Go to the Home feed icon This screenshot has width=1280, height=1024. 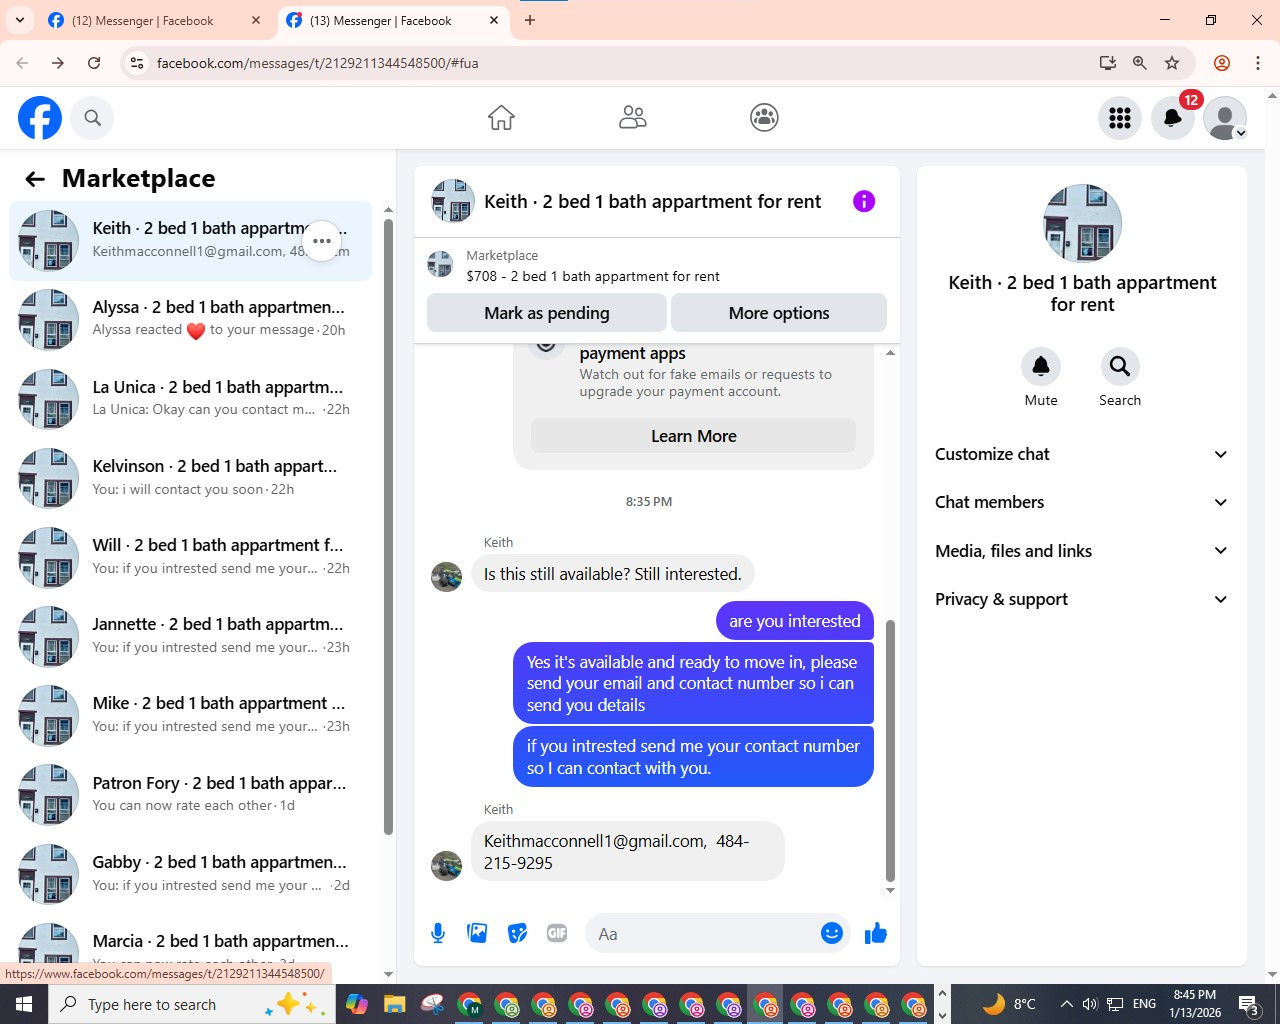click(501, 118)
